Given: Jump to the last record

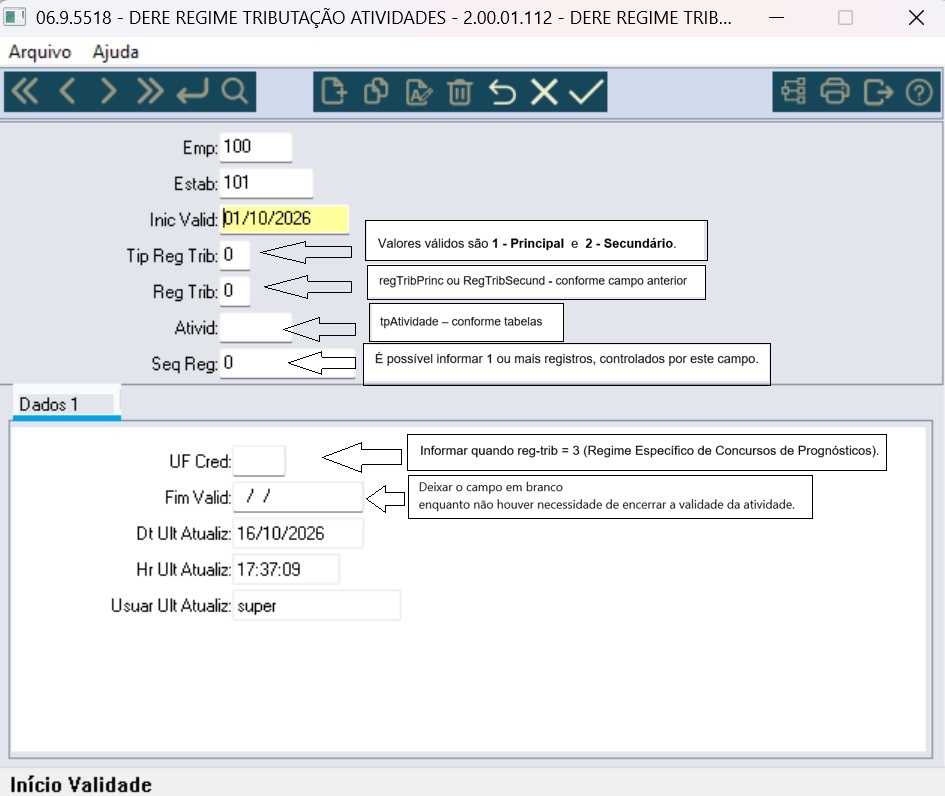Looking at the screenshot, I should click(149, 92).
